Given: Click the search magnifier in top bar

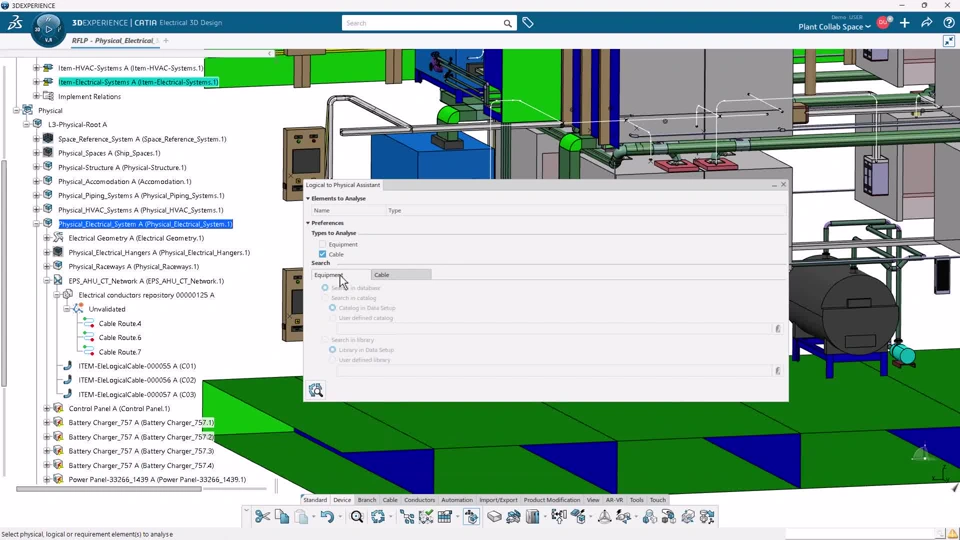Looking at the screenshot, I should click(508, 23).
